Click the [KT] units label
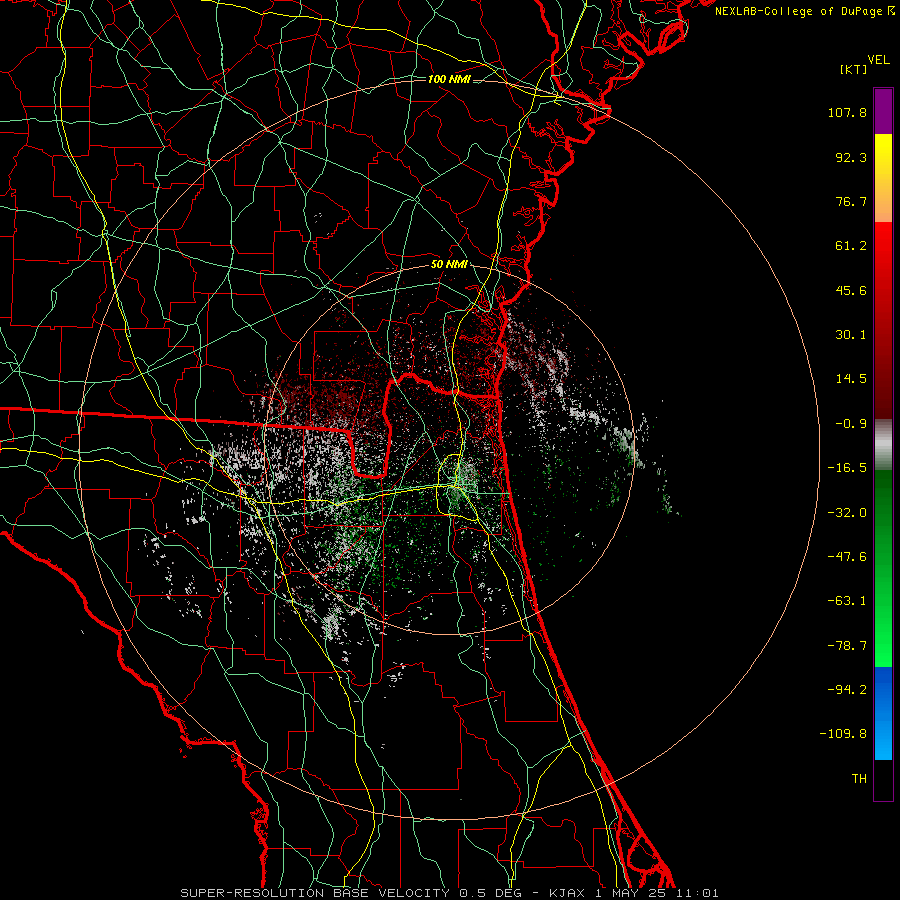The image size is (900, 900). [854, 69]
